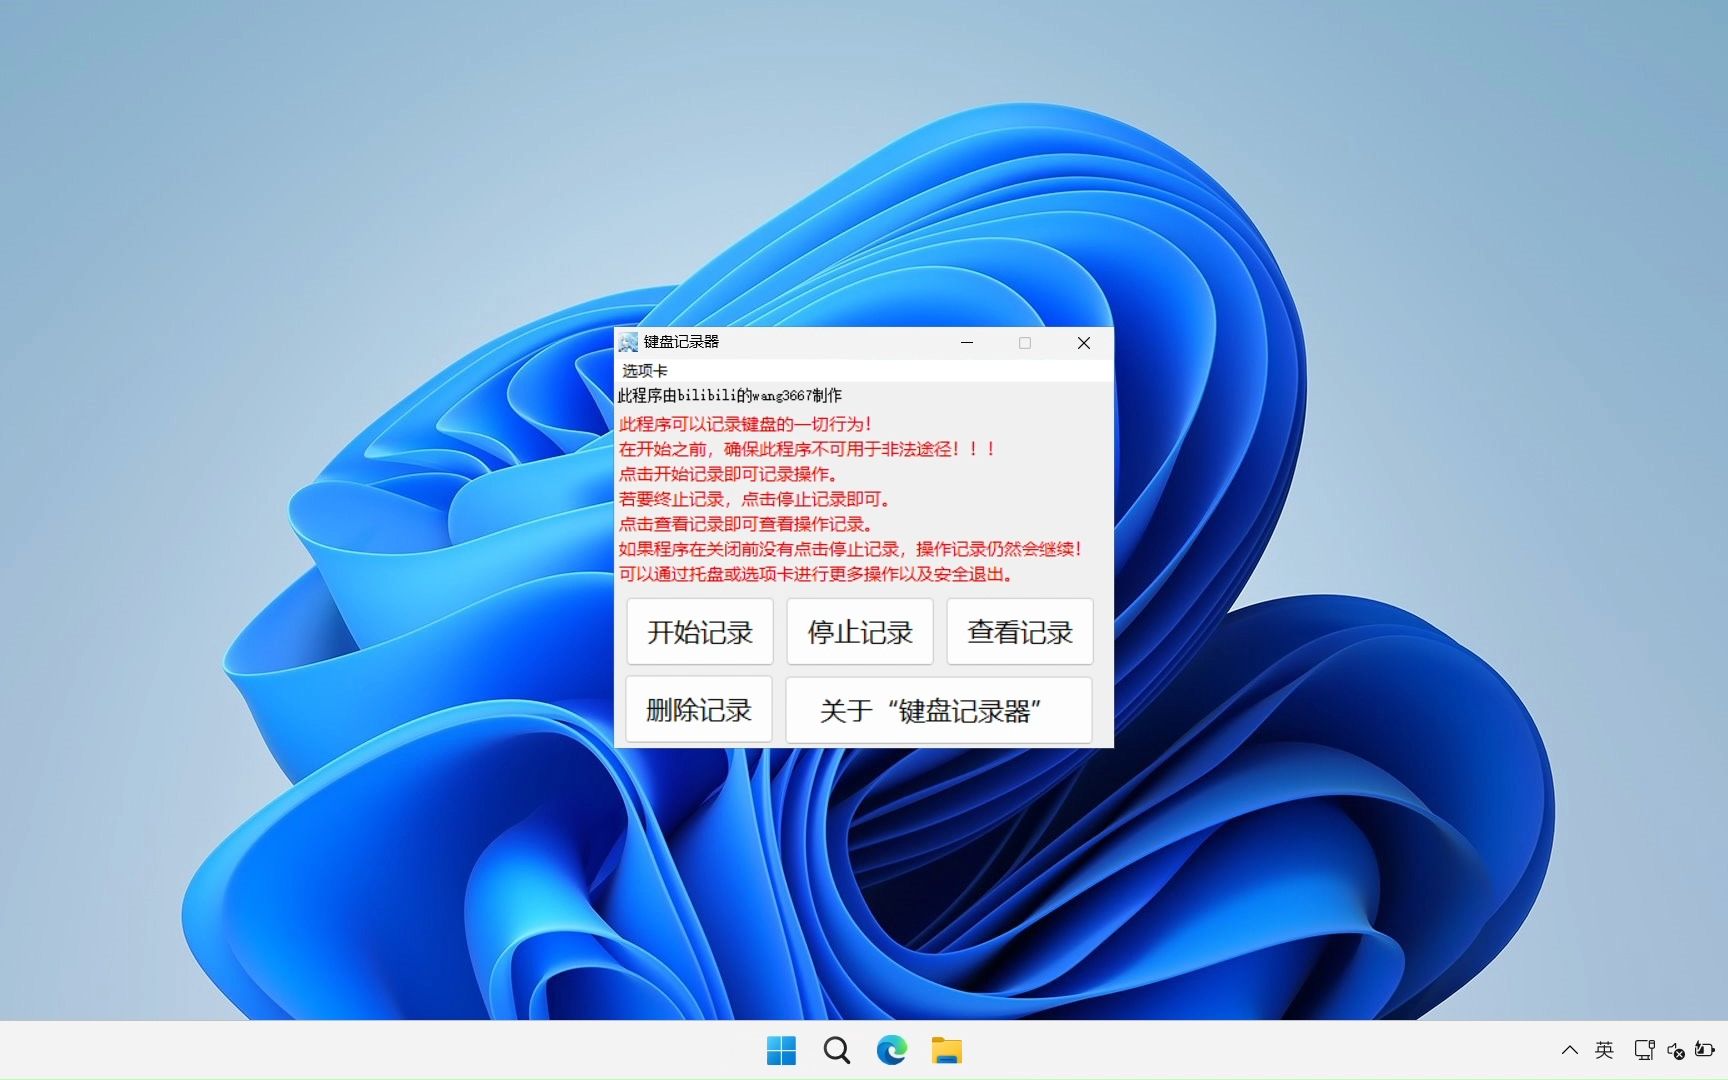Click 查看记录 to view recorded logs
Screen dimensions: 1728x1080
[x=1019, y=632]
